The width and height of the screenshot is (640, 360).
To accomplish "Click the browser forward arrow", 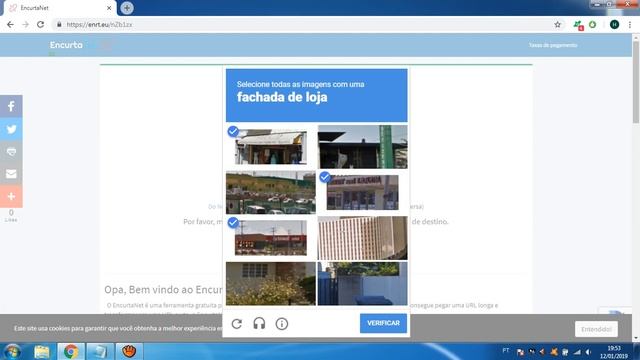I will pos(25,24).
